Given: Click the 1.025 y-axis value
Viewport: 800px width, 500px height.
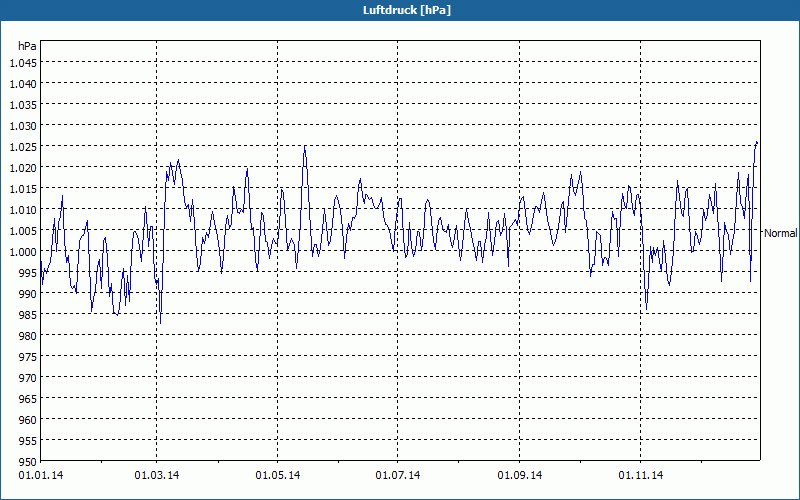Looking at the screenshot, I should click(23, 146).
